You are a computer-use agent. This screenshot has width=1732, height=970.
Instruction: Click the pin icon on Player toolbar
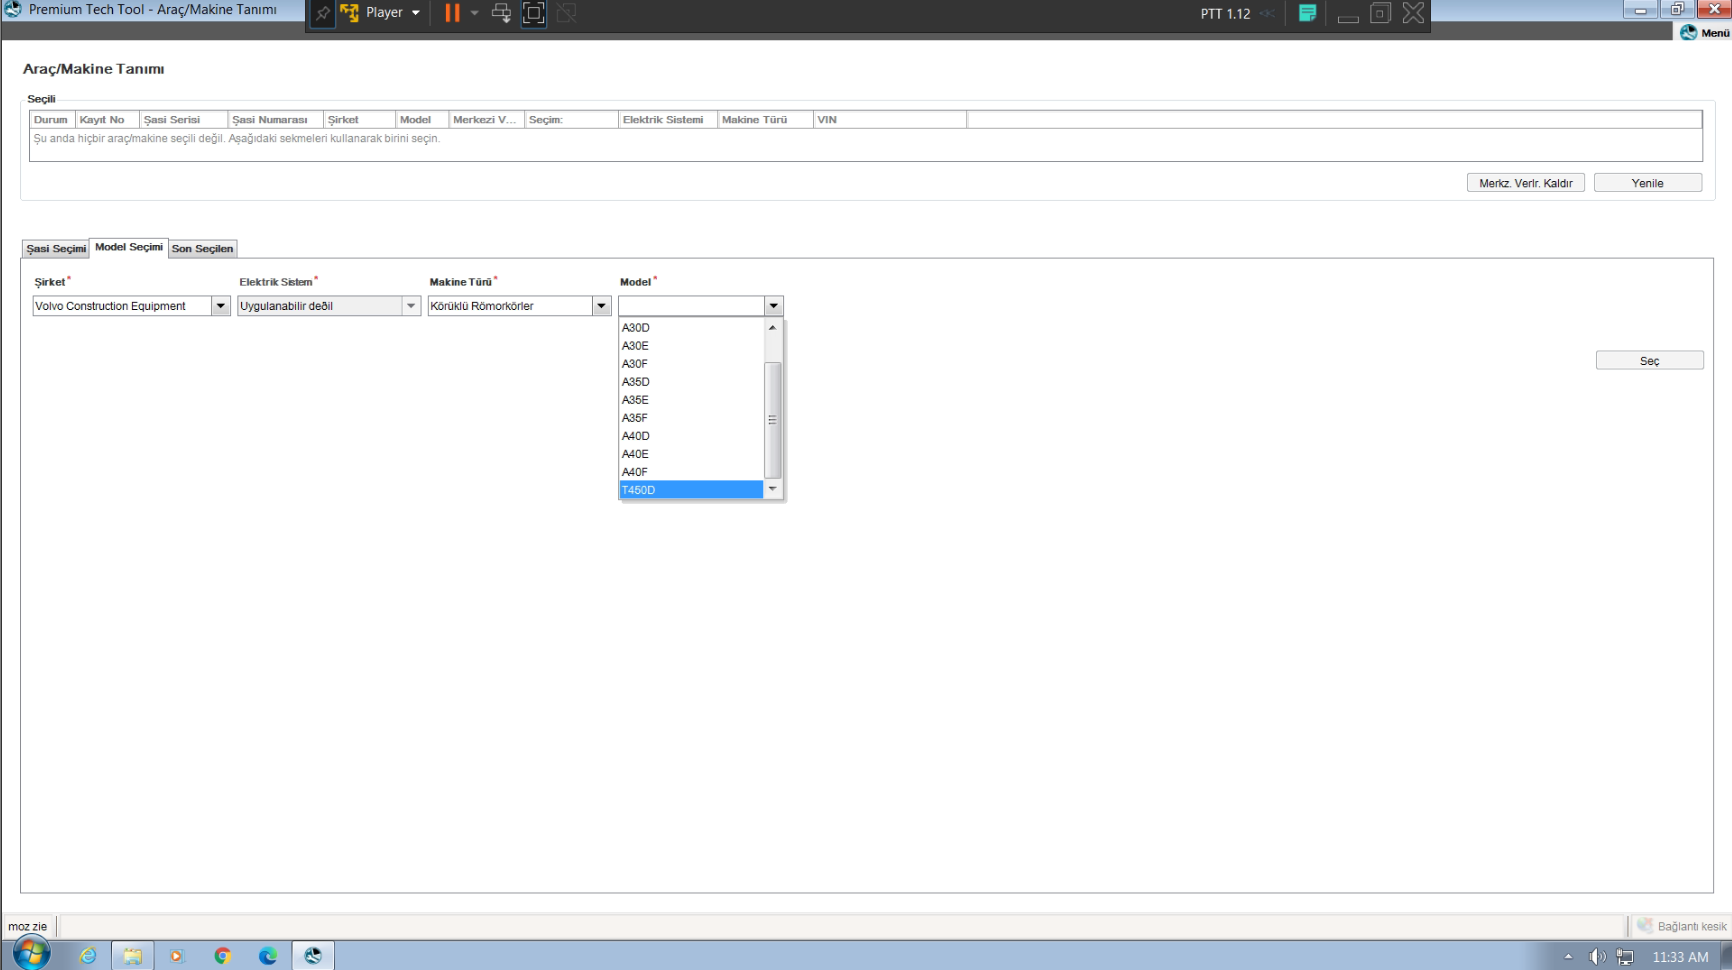pyautogui.click(x=322, y=14)
